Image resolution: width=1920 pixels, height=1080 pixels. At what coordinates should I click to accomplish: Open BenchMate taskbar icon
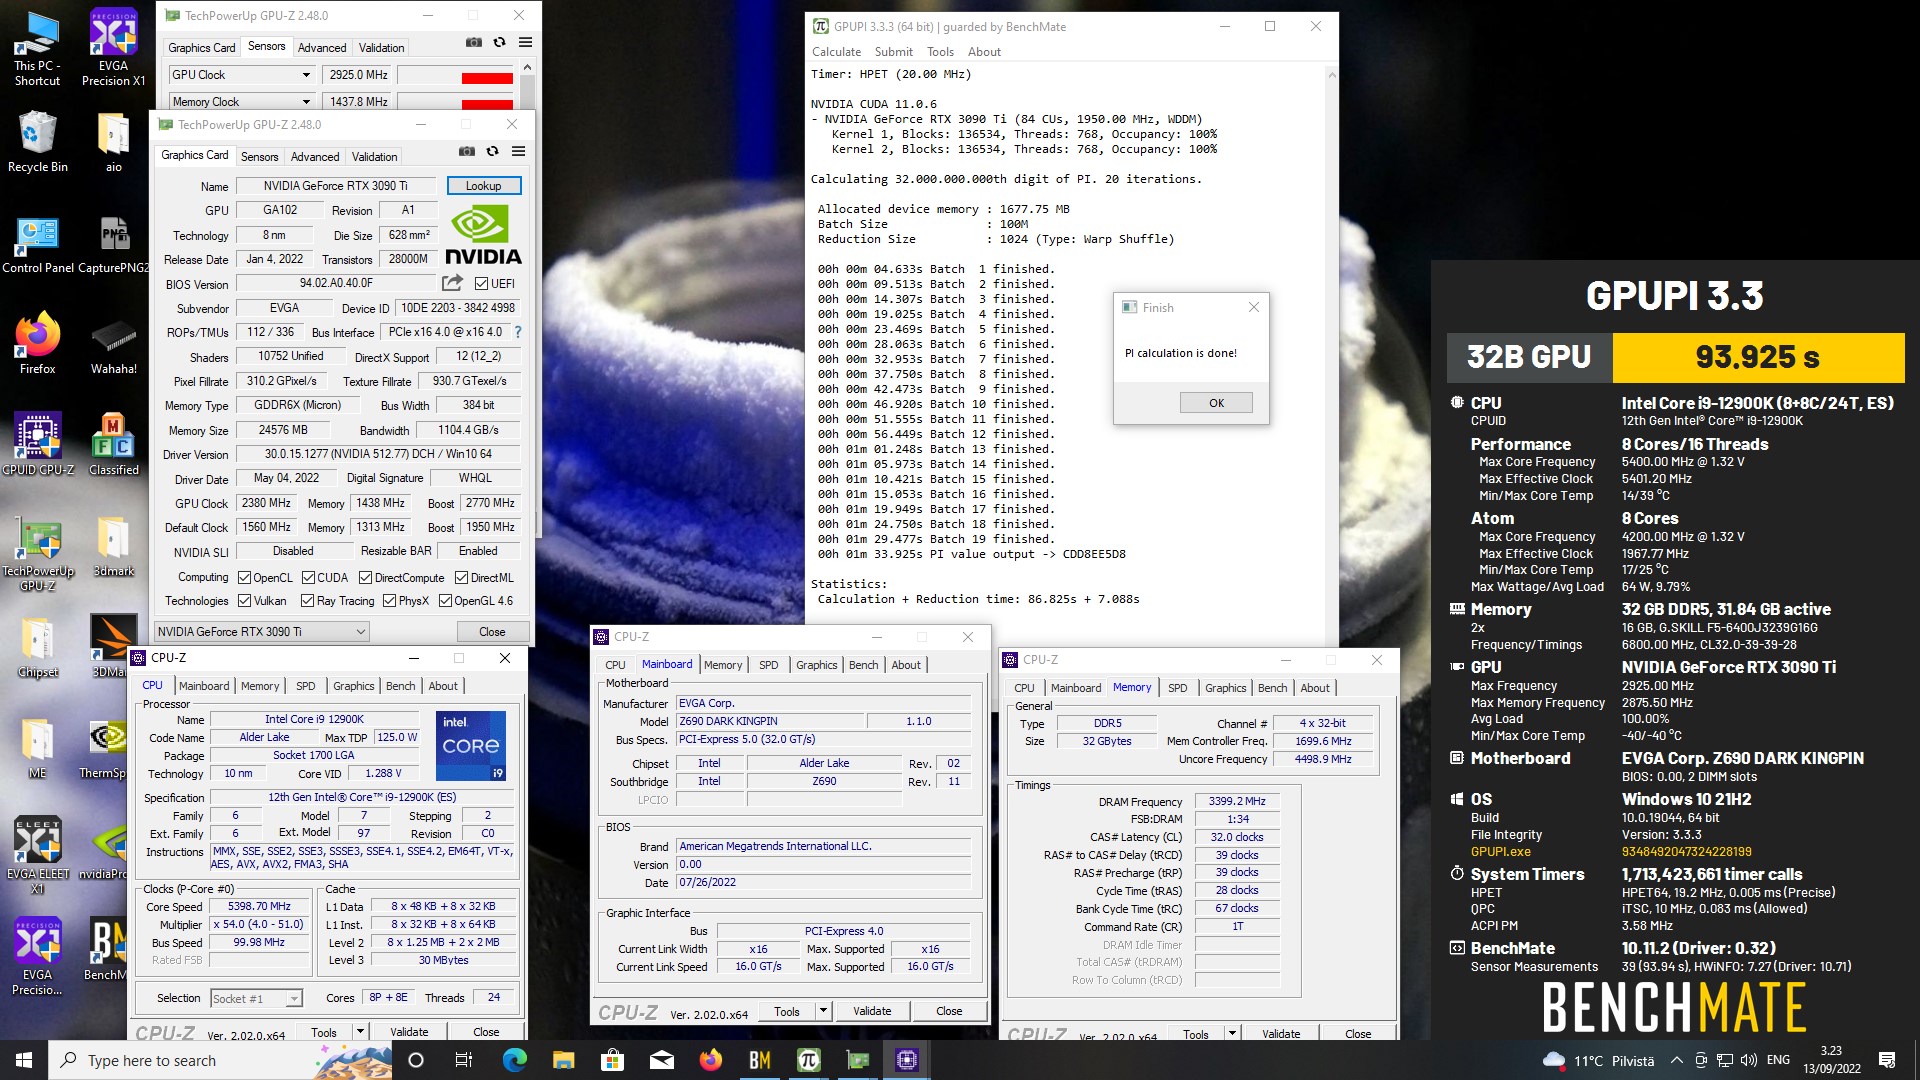click(760, 1060)
